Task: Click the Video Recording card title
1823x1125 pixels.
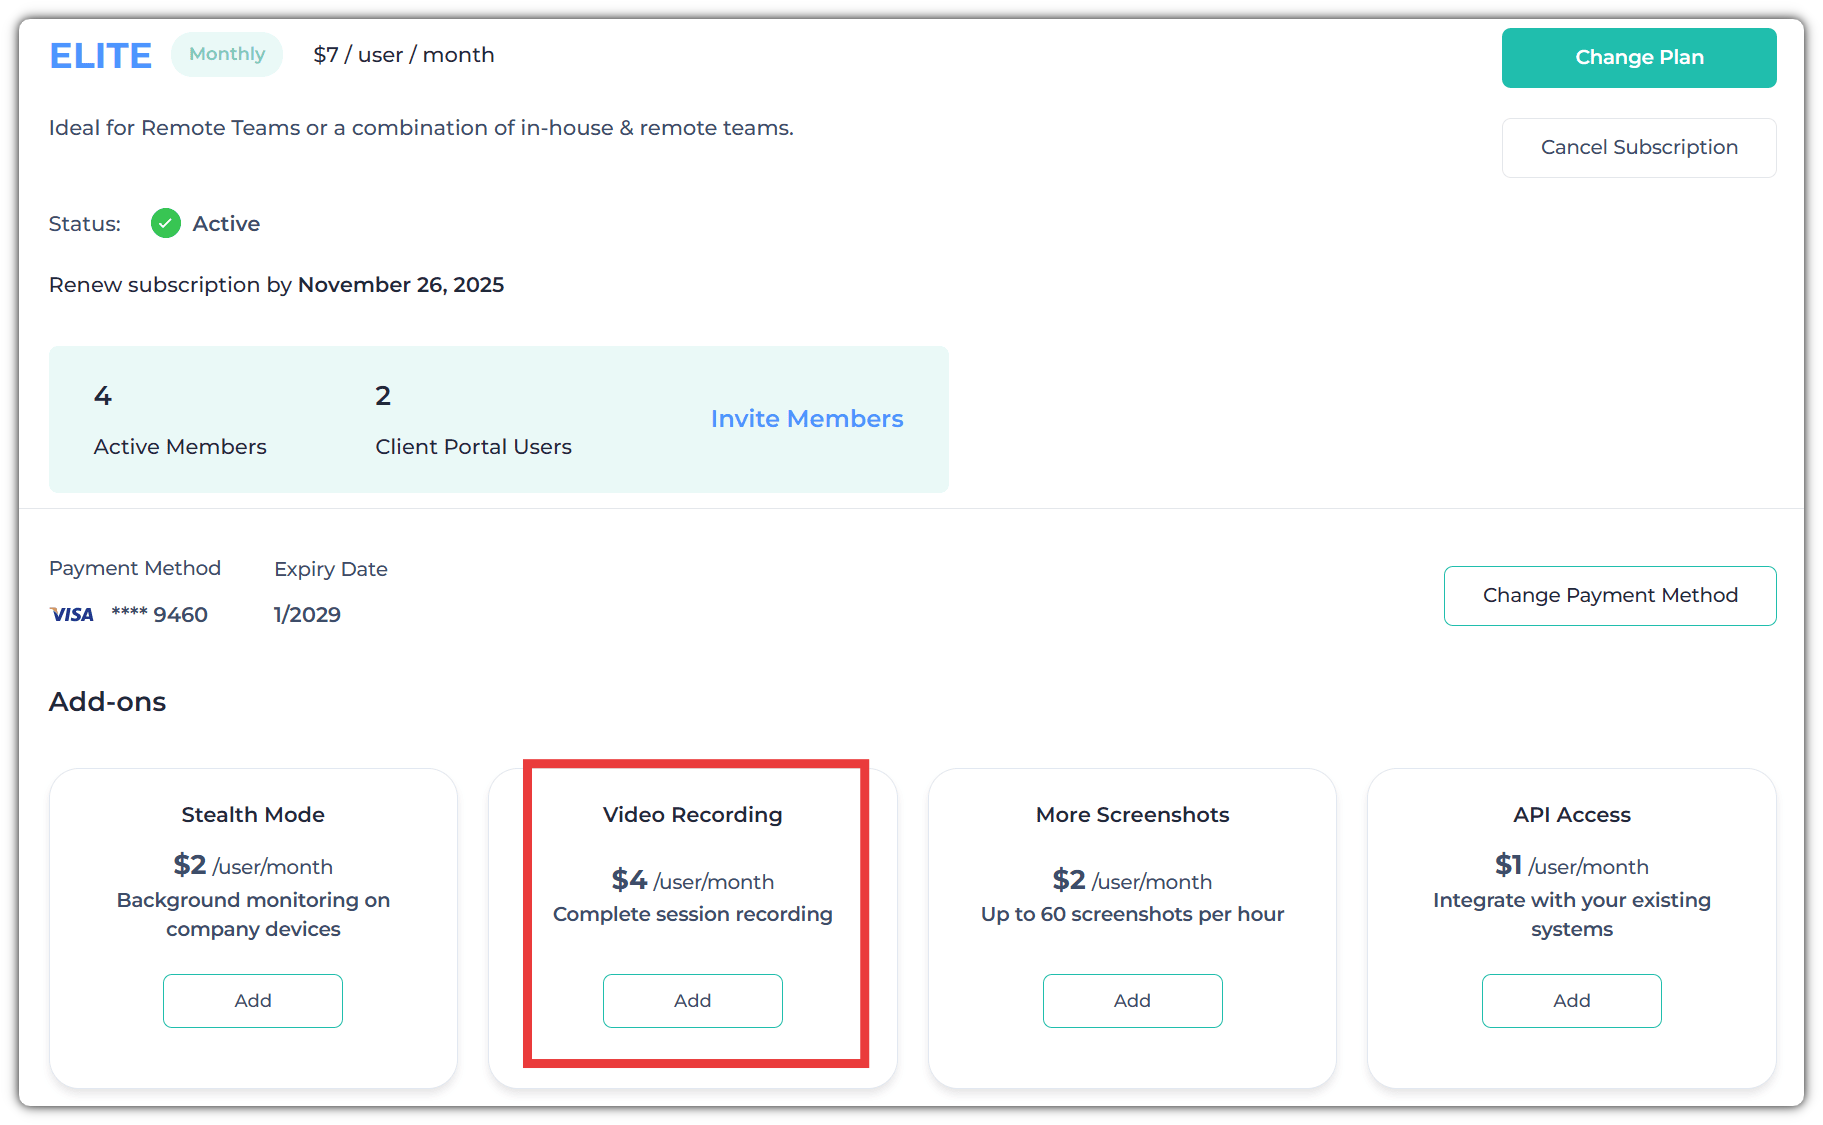Action: (692, 815)
